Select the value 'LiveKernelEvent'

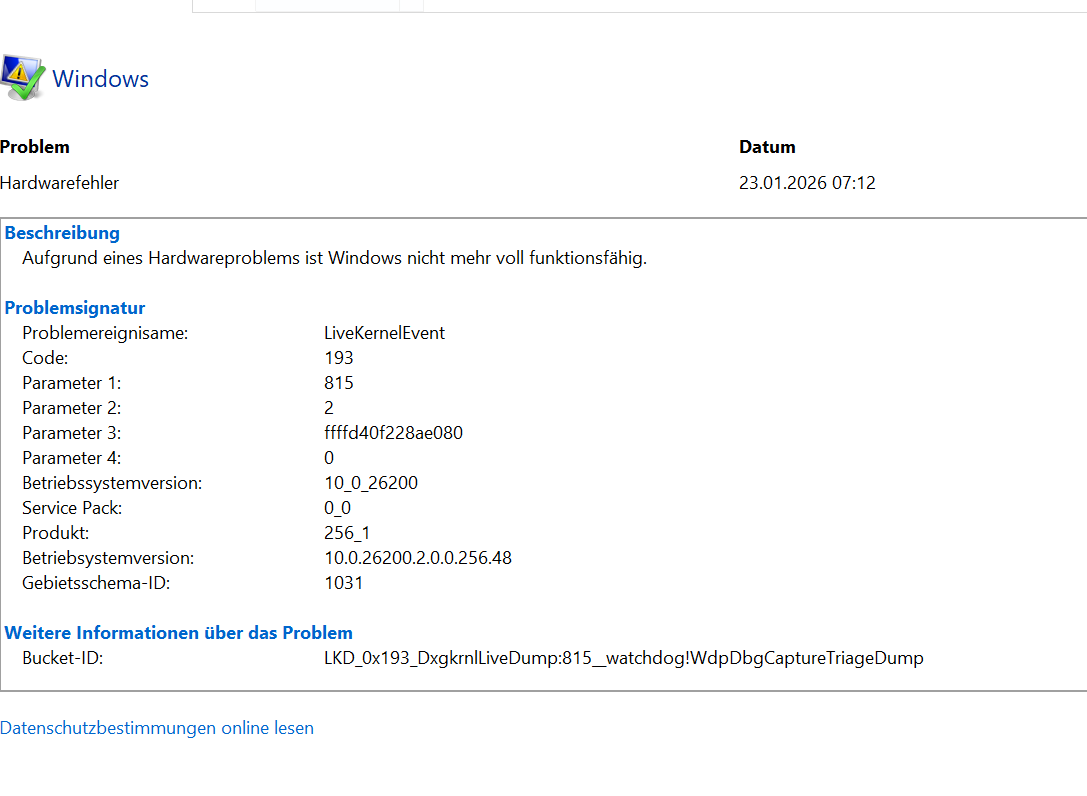(x=384, y=333)
